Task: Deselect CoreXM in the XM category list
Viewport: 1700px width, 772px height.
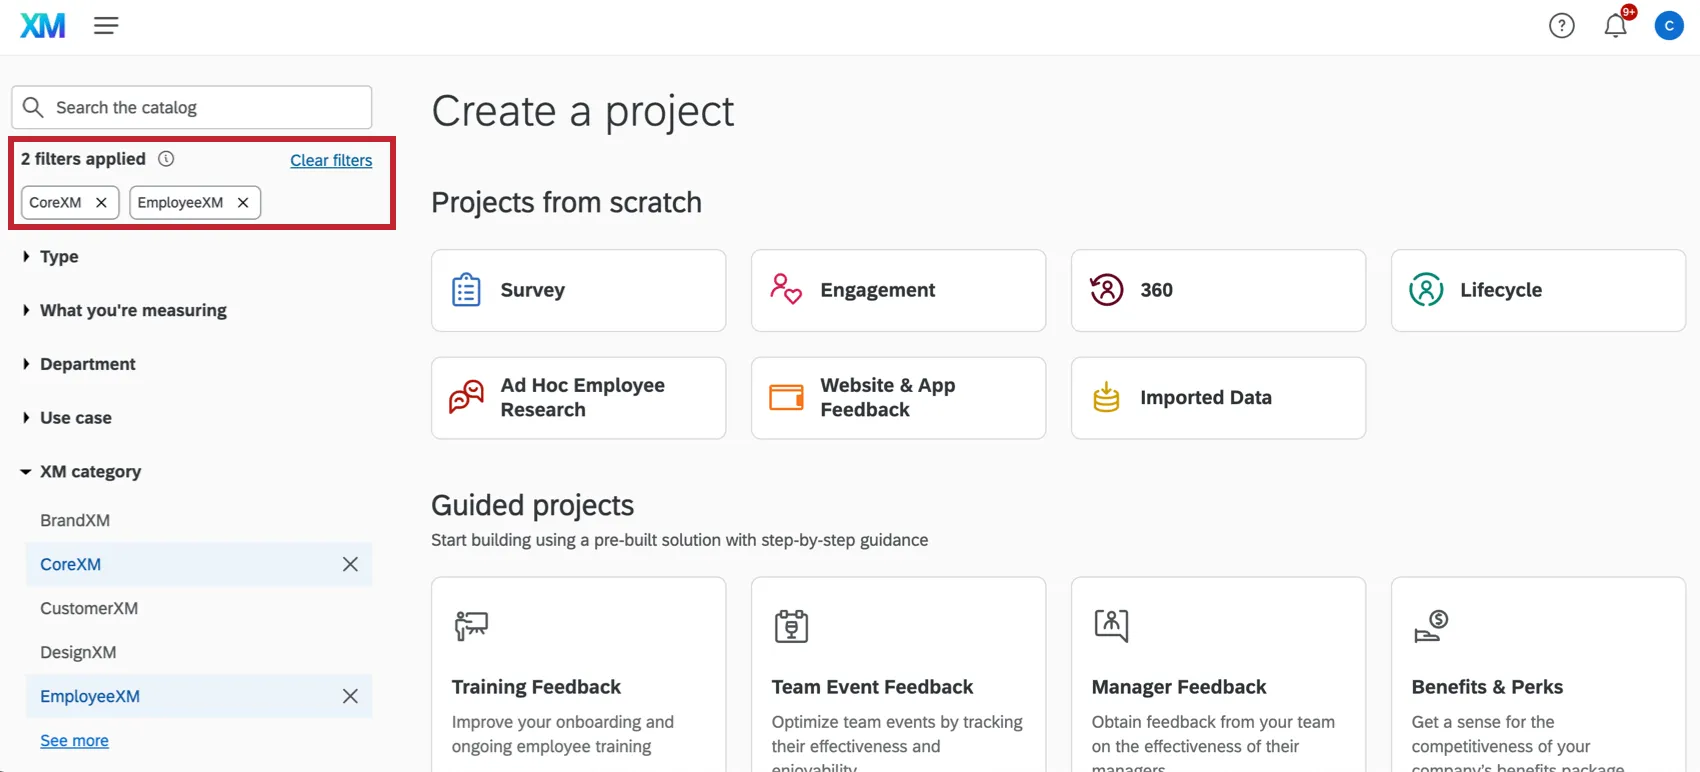Action: [350, 564]
